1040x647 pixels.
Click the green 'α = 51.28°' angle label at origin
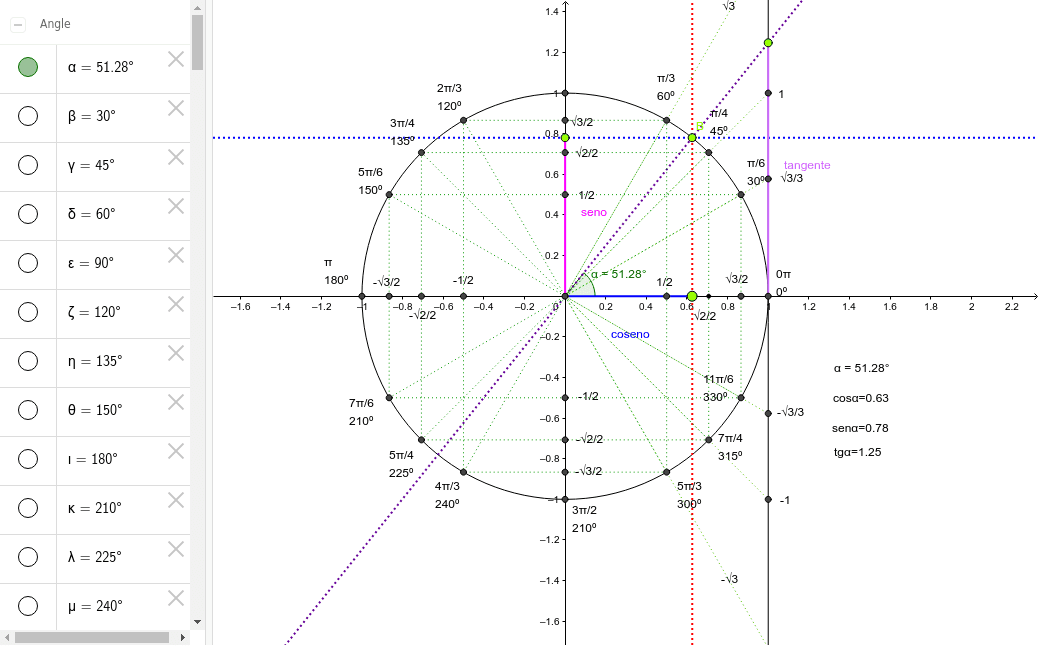click(x=618, y=274)
